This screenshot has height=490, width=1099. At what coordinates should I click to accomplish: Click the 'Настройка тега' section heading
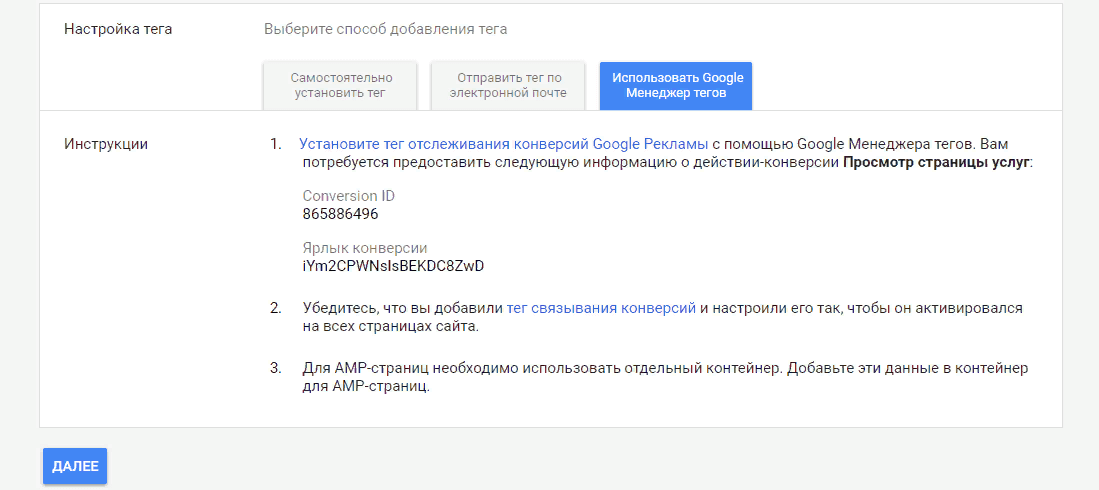[x=118, y=29]
